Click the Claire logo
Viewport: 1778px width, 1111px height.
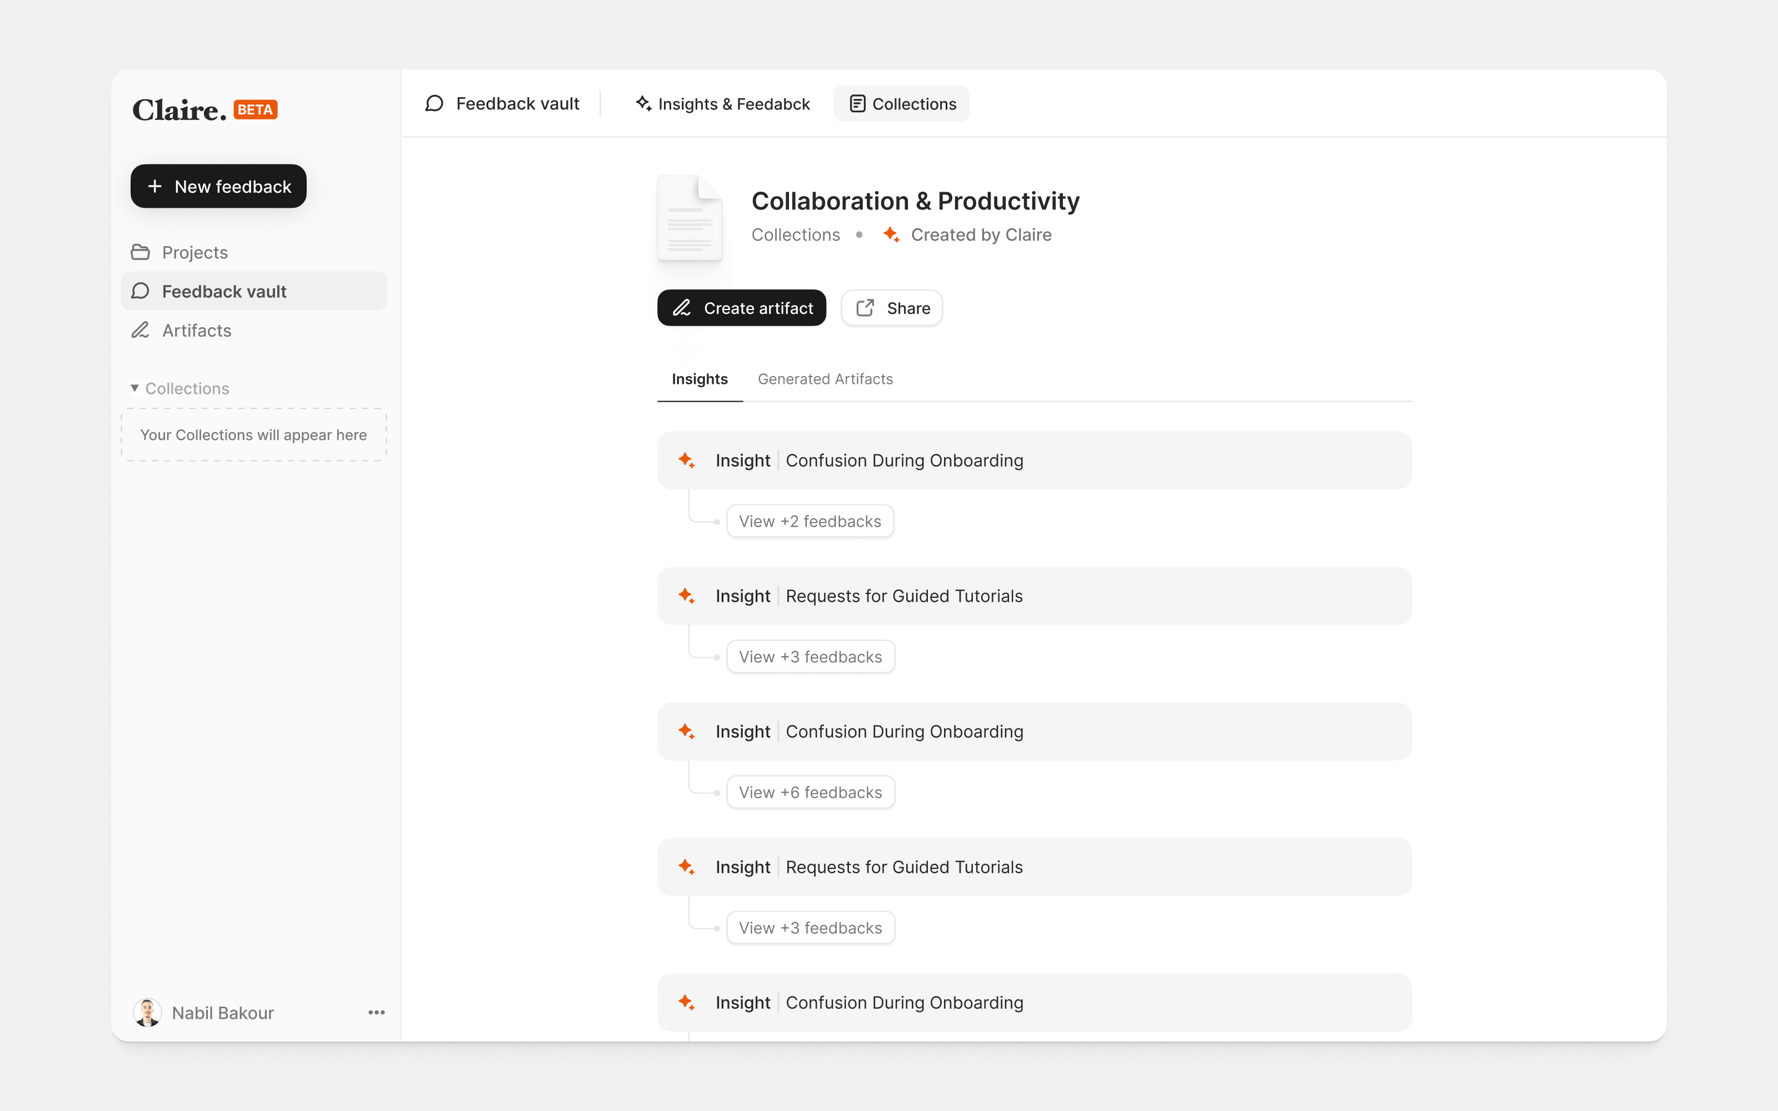pos(179,110)
